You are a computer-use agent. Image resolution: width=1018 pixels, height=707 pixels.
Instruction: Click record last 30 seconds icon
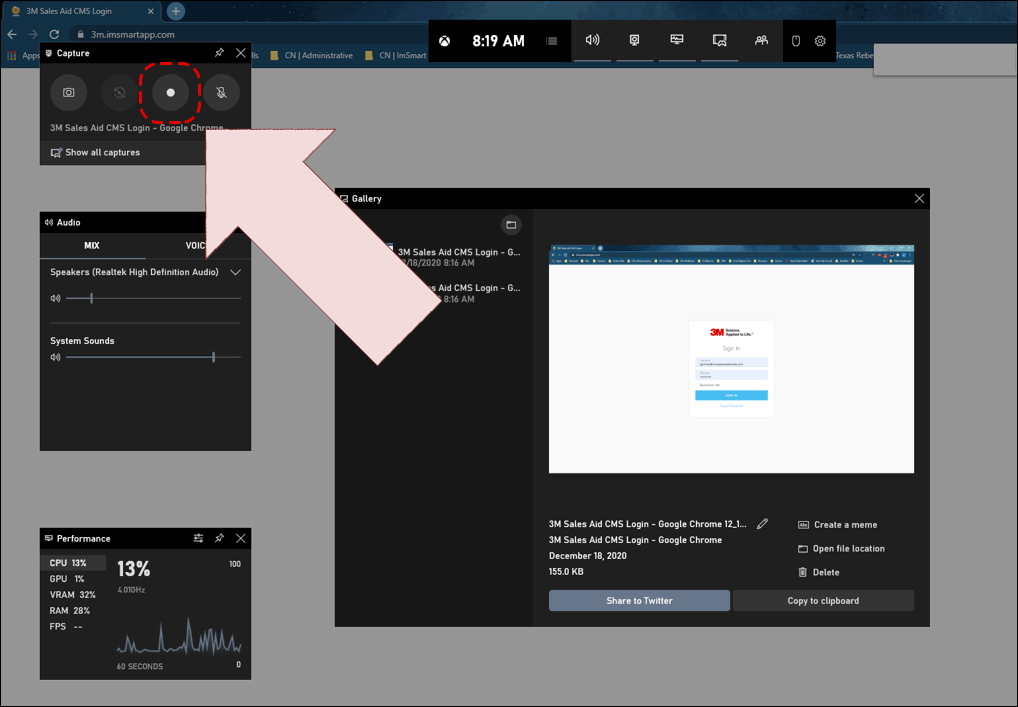pos(119,92)
